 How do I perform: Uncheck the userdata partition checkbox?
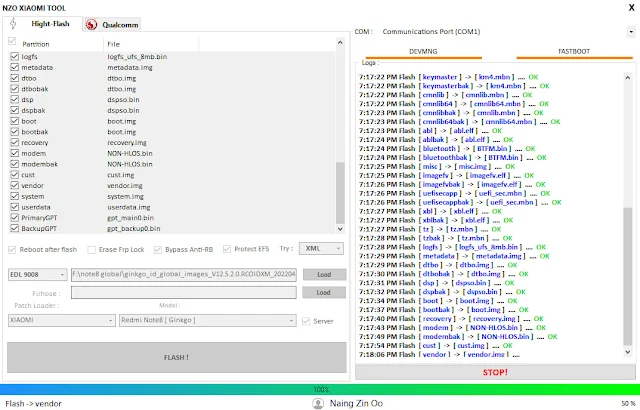click(x=15, y=207)
